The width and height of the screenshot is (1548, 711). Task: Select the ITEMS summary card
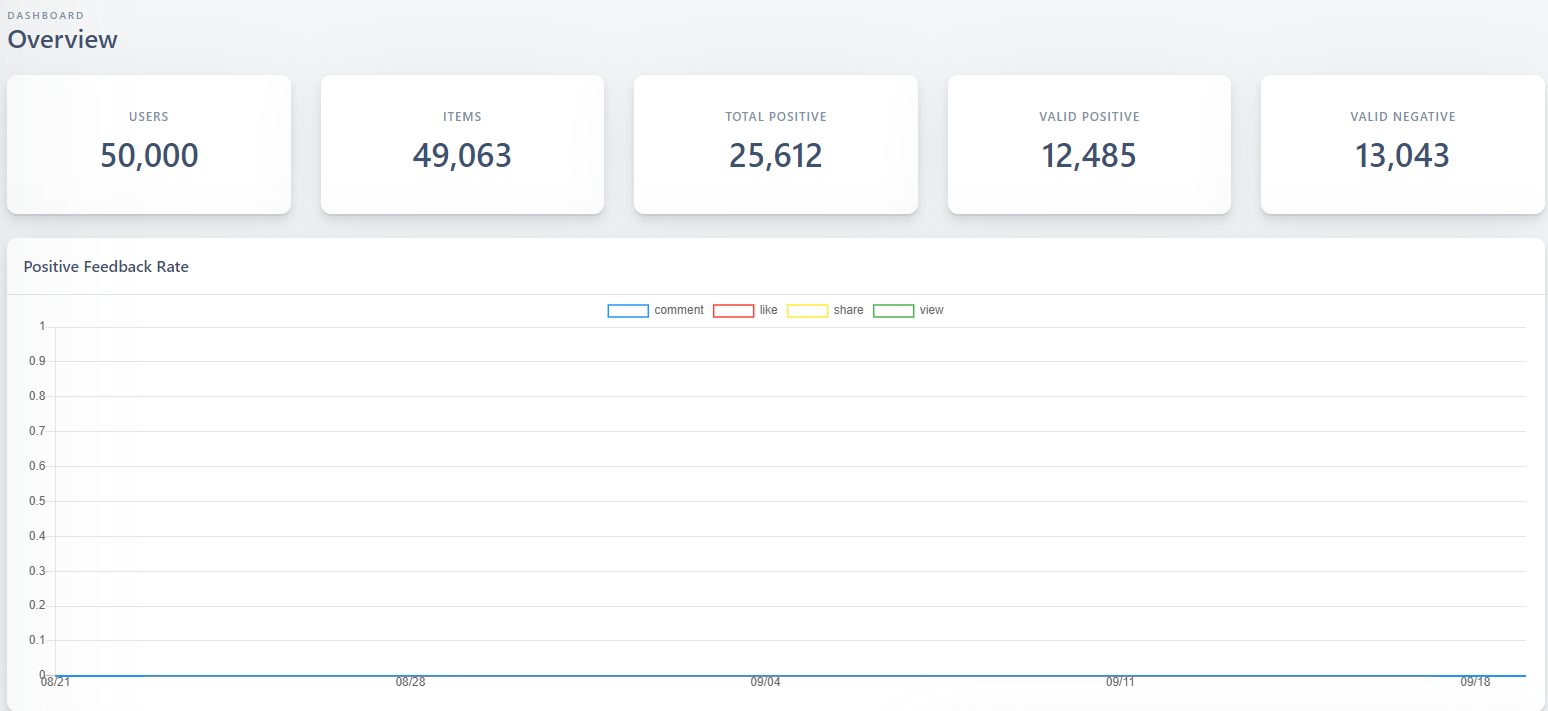[462, 144]
